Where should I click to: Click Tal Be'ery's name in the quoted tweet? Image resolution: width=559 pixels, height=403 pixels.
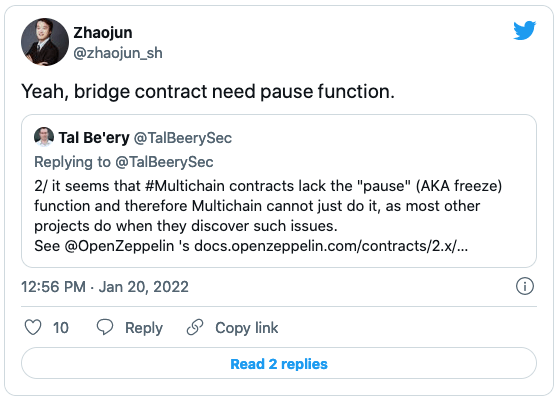(94, 138)
